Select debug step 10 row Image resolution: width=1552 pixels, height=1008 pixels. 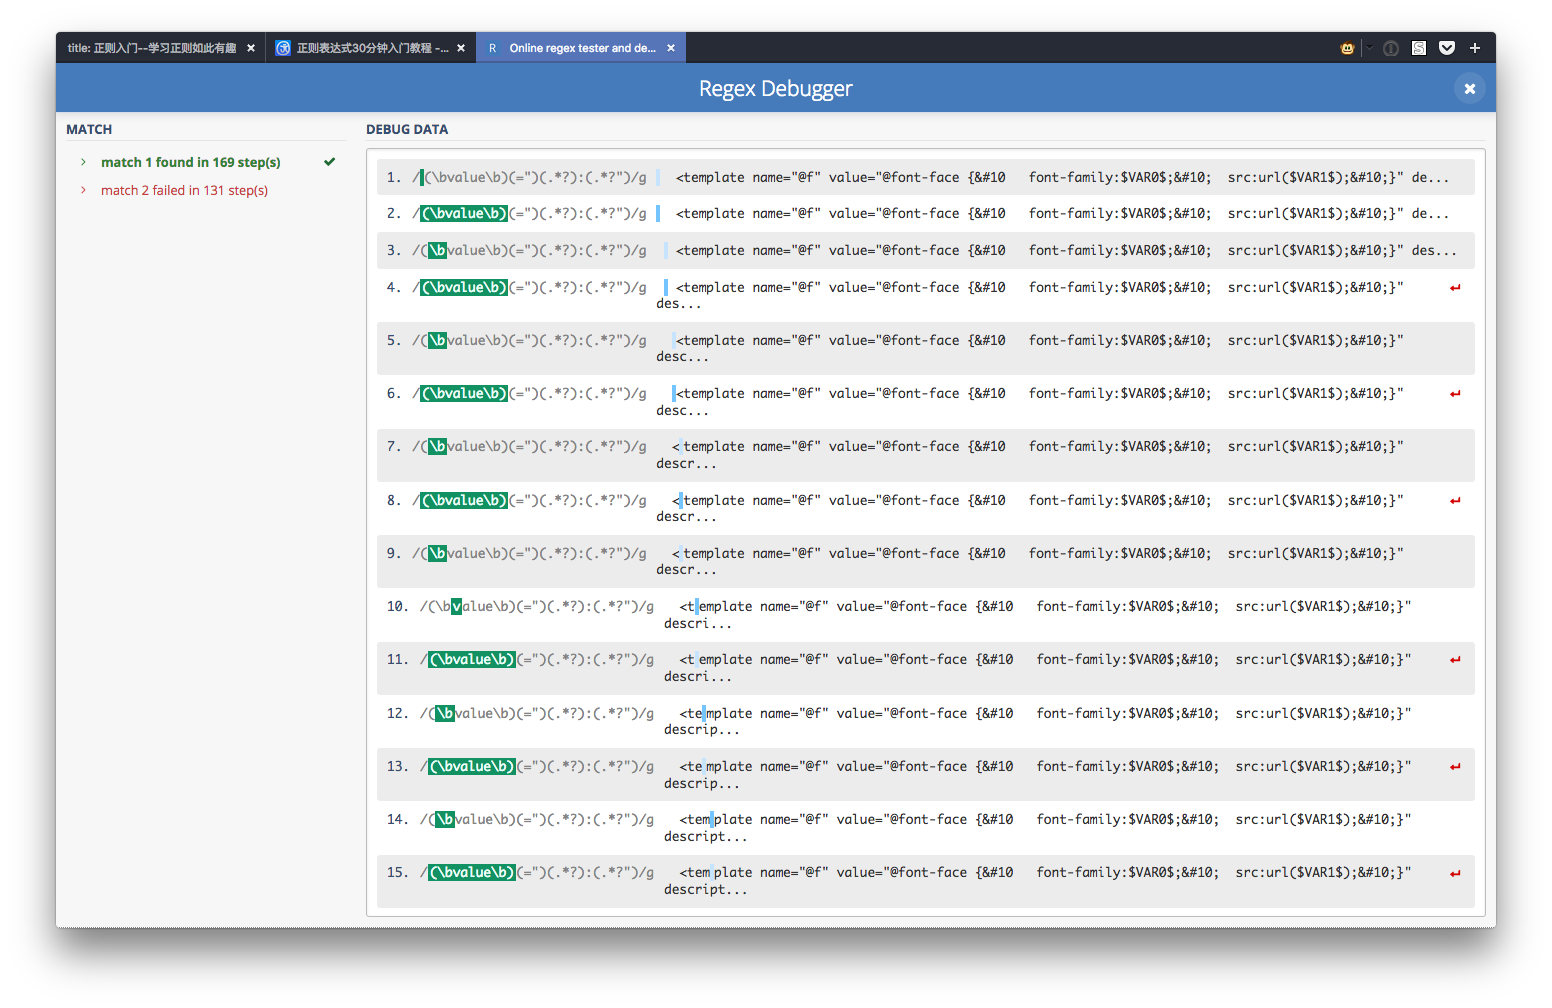[x=925, y=615]
